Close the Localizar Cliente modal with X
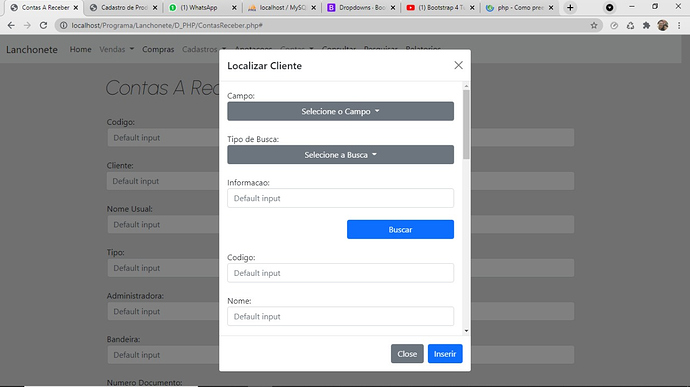 [x=458, y=65]
